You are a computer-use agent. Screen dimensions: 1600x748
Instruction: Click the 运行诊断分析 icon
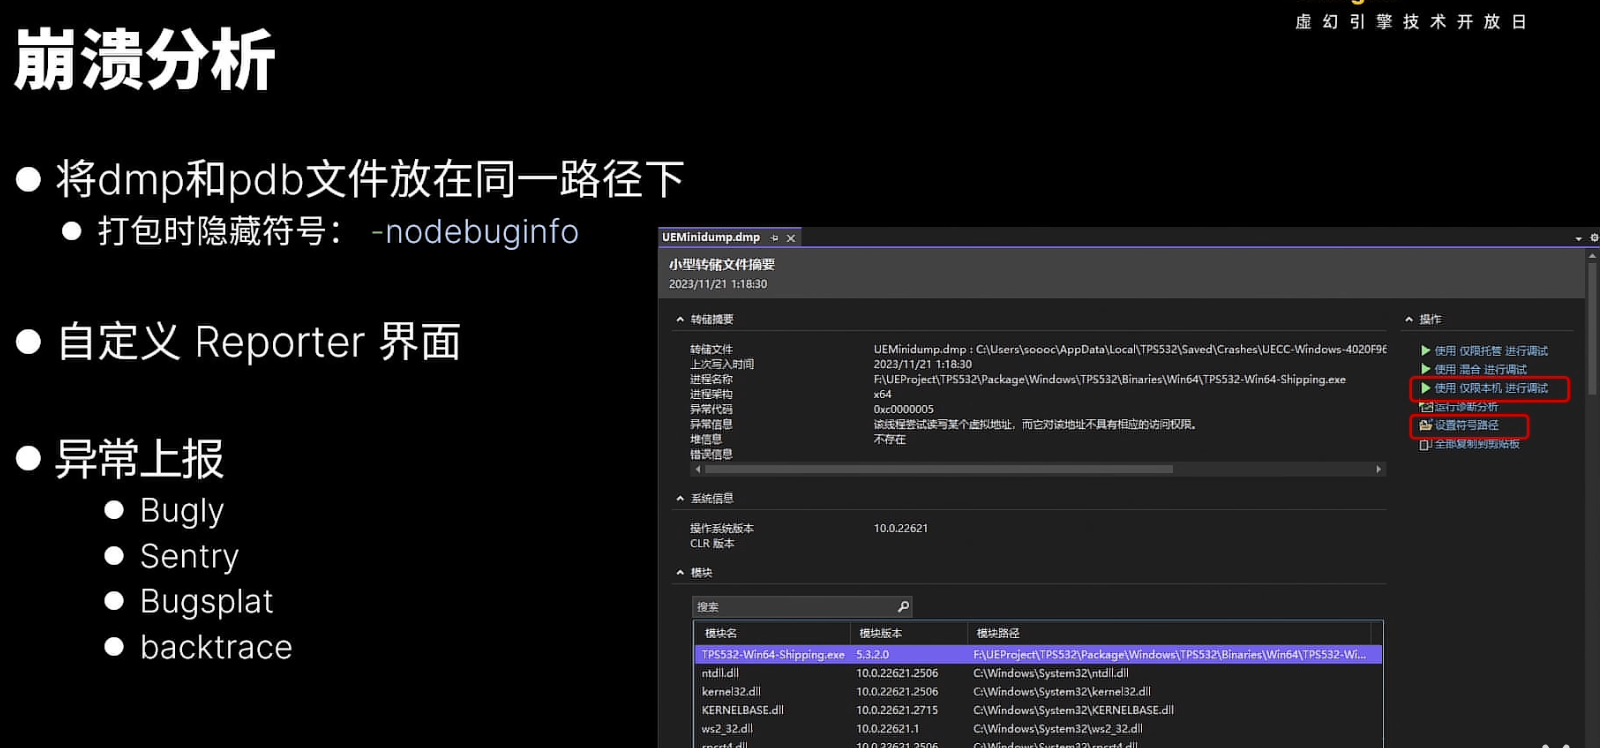[1426, 407]
